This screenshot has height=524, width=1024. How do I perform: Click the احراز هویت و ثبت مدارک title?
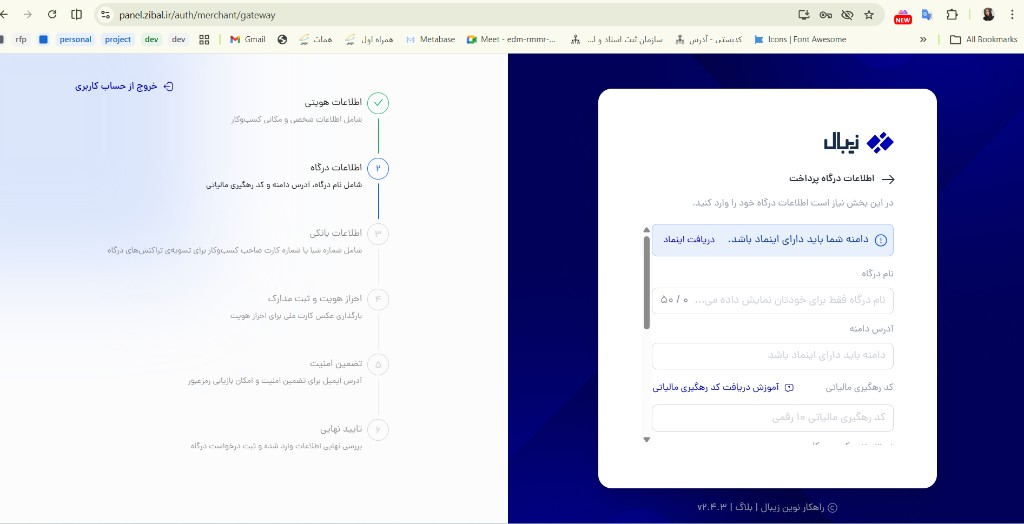315,299
